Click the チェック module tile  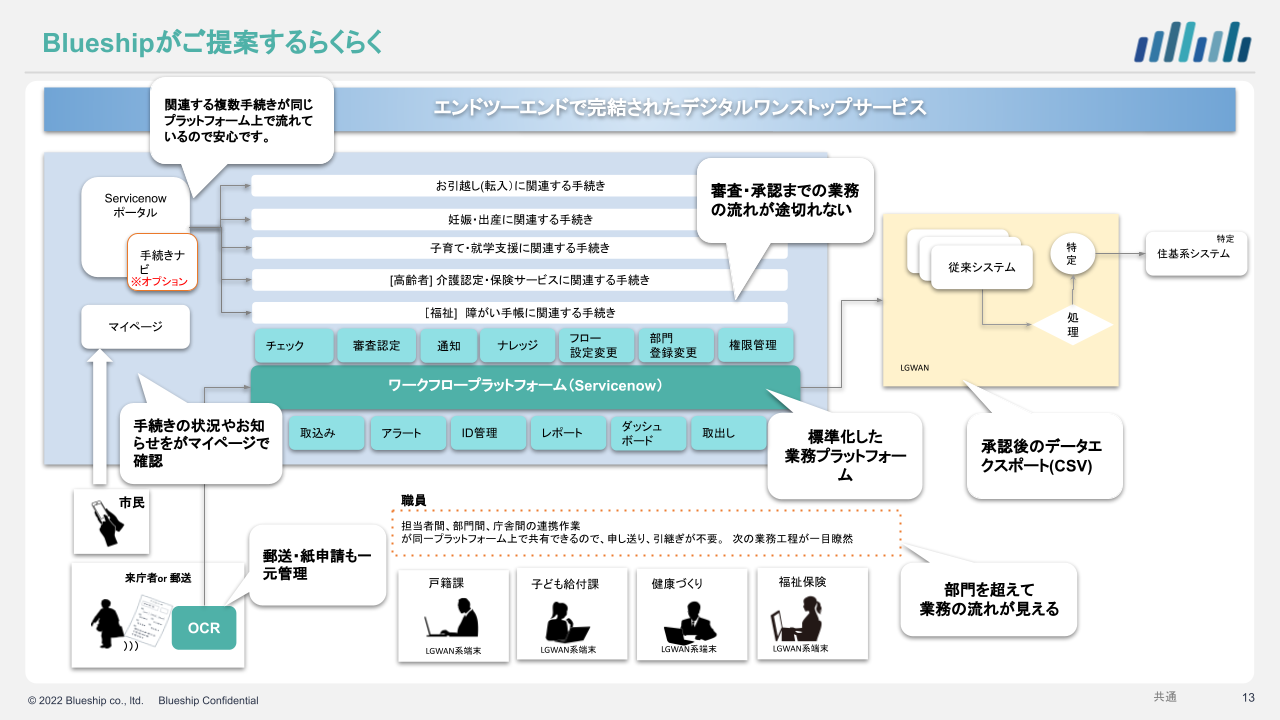(294, 345)
